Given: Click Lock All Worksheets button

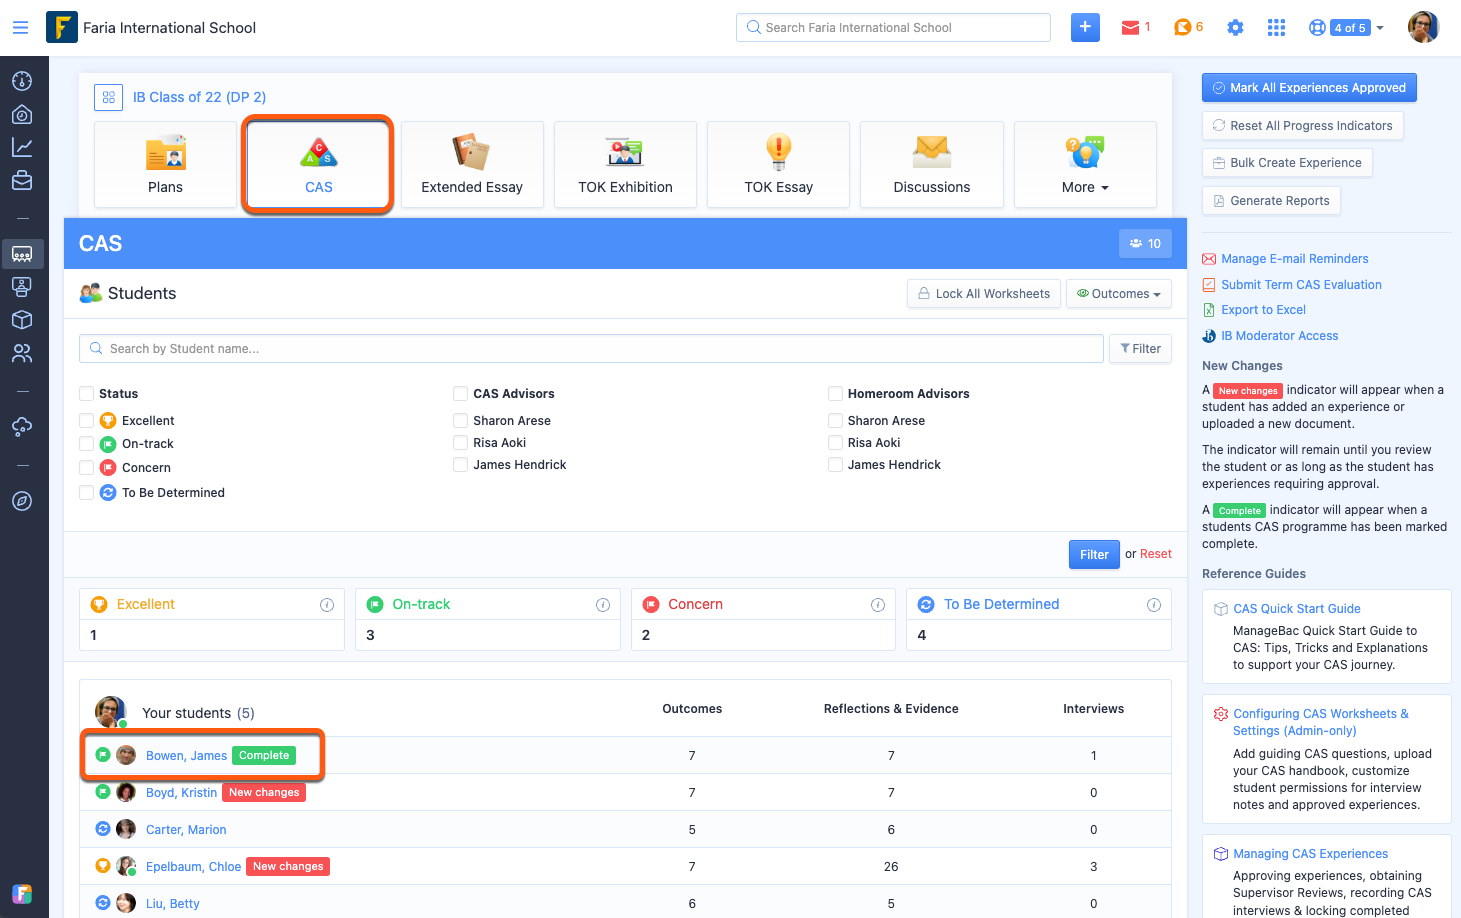Looking at the screenshot, I should click(x=984, y=294).
